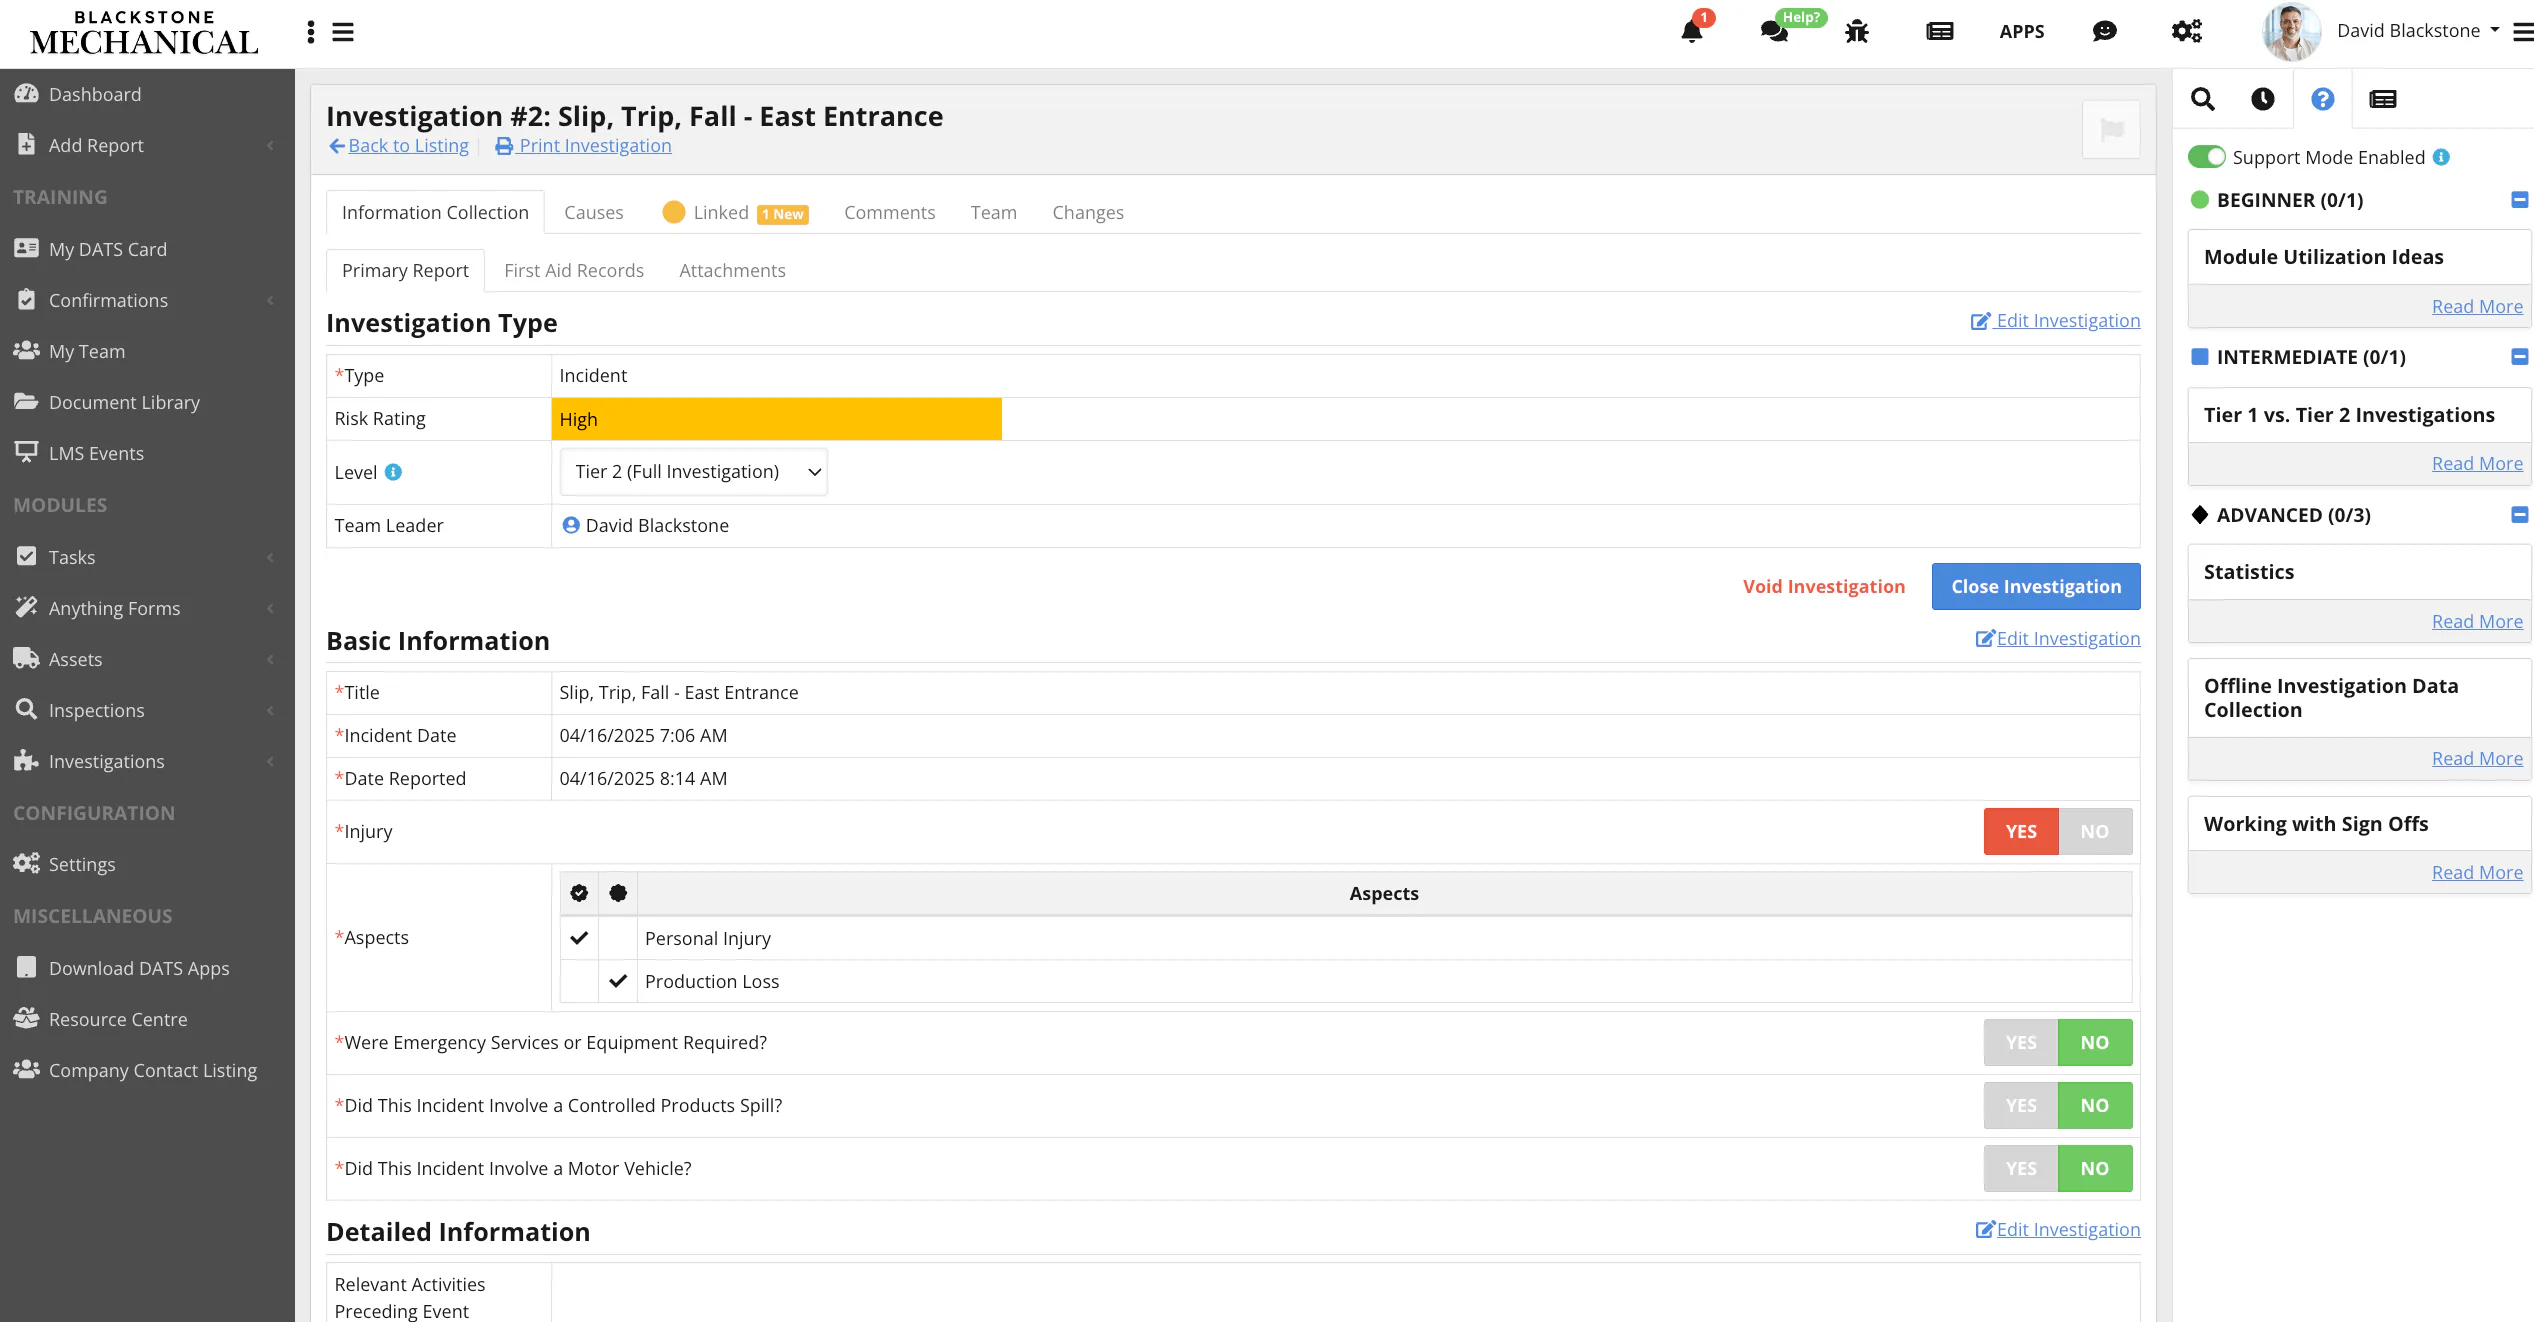Click the bug report icon
The width and height of the screenshot is (2534, 1322).
1857,32
